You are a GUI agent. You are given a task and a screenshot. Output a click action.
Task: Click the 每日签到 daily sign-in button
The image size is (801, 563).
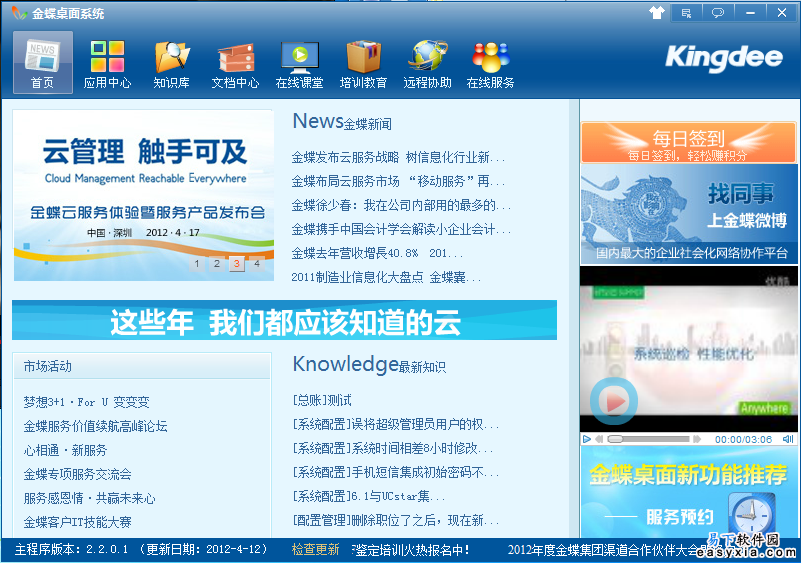coord(688,142)
